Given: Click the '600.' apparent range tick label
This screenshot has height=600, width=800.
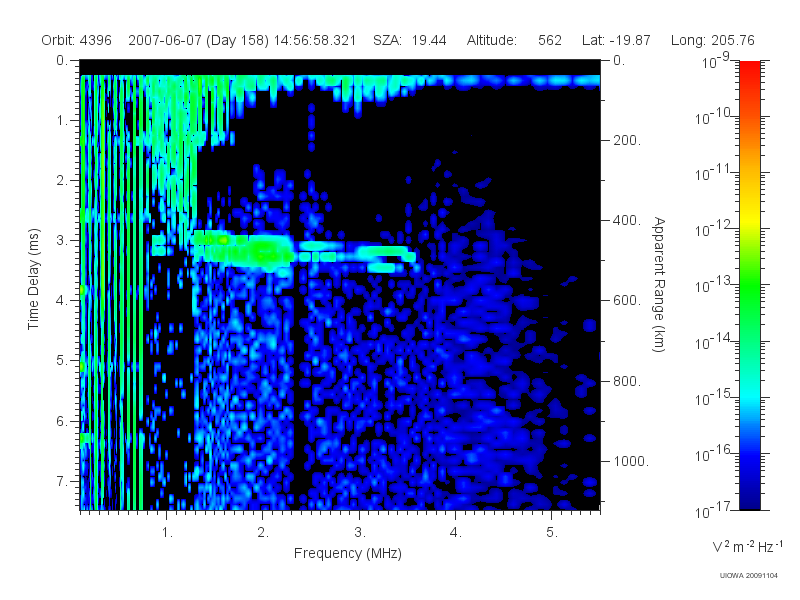Looking at the screenshot, I should [x=627, y=301].
